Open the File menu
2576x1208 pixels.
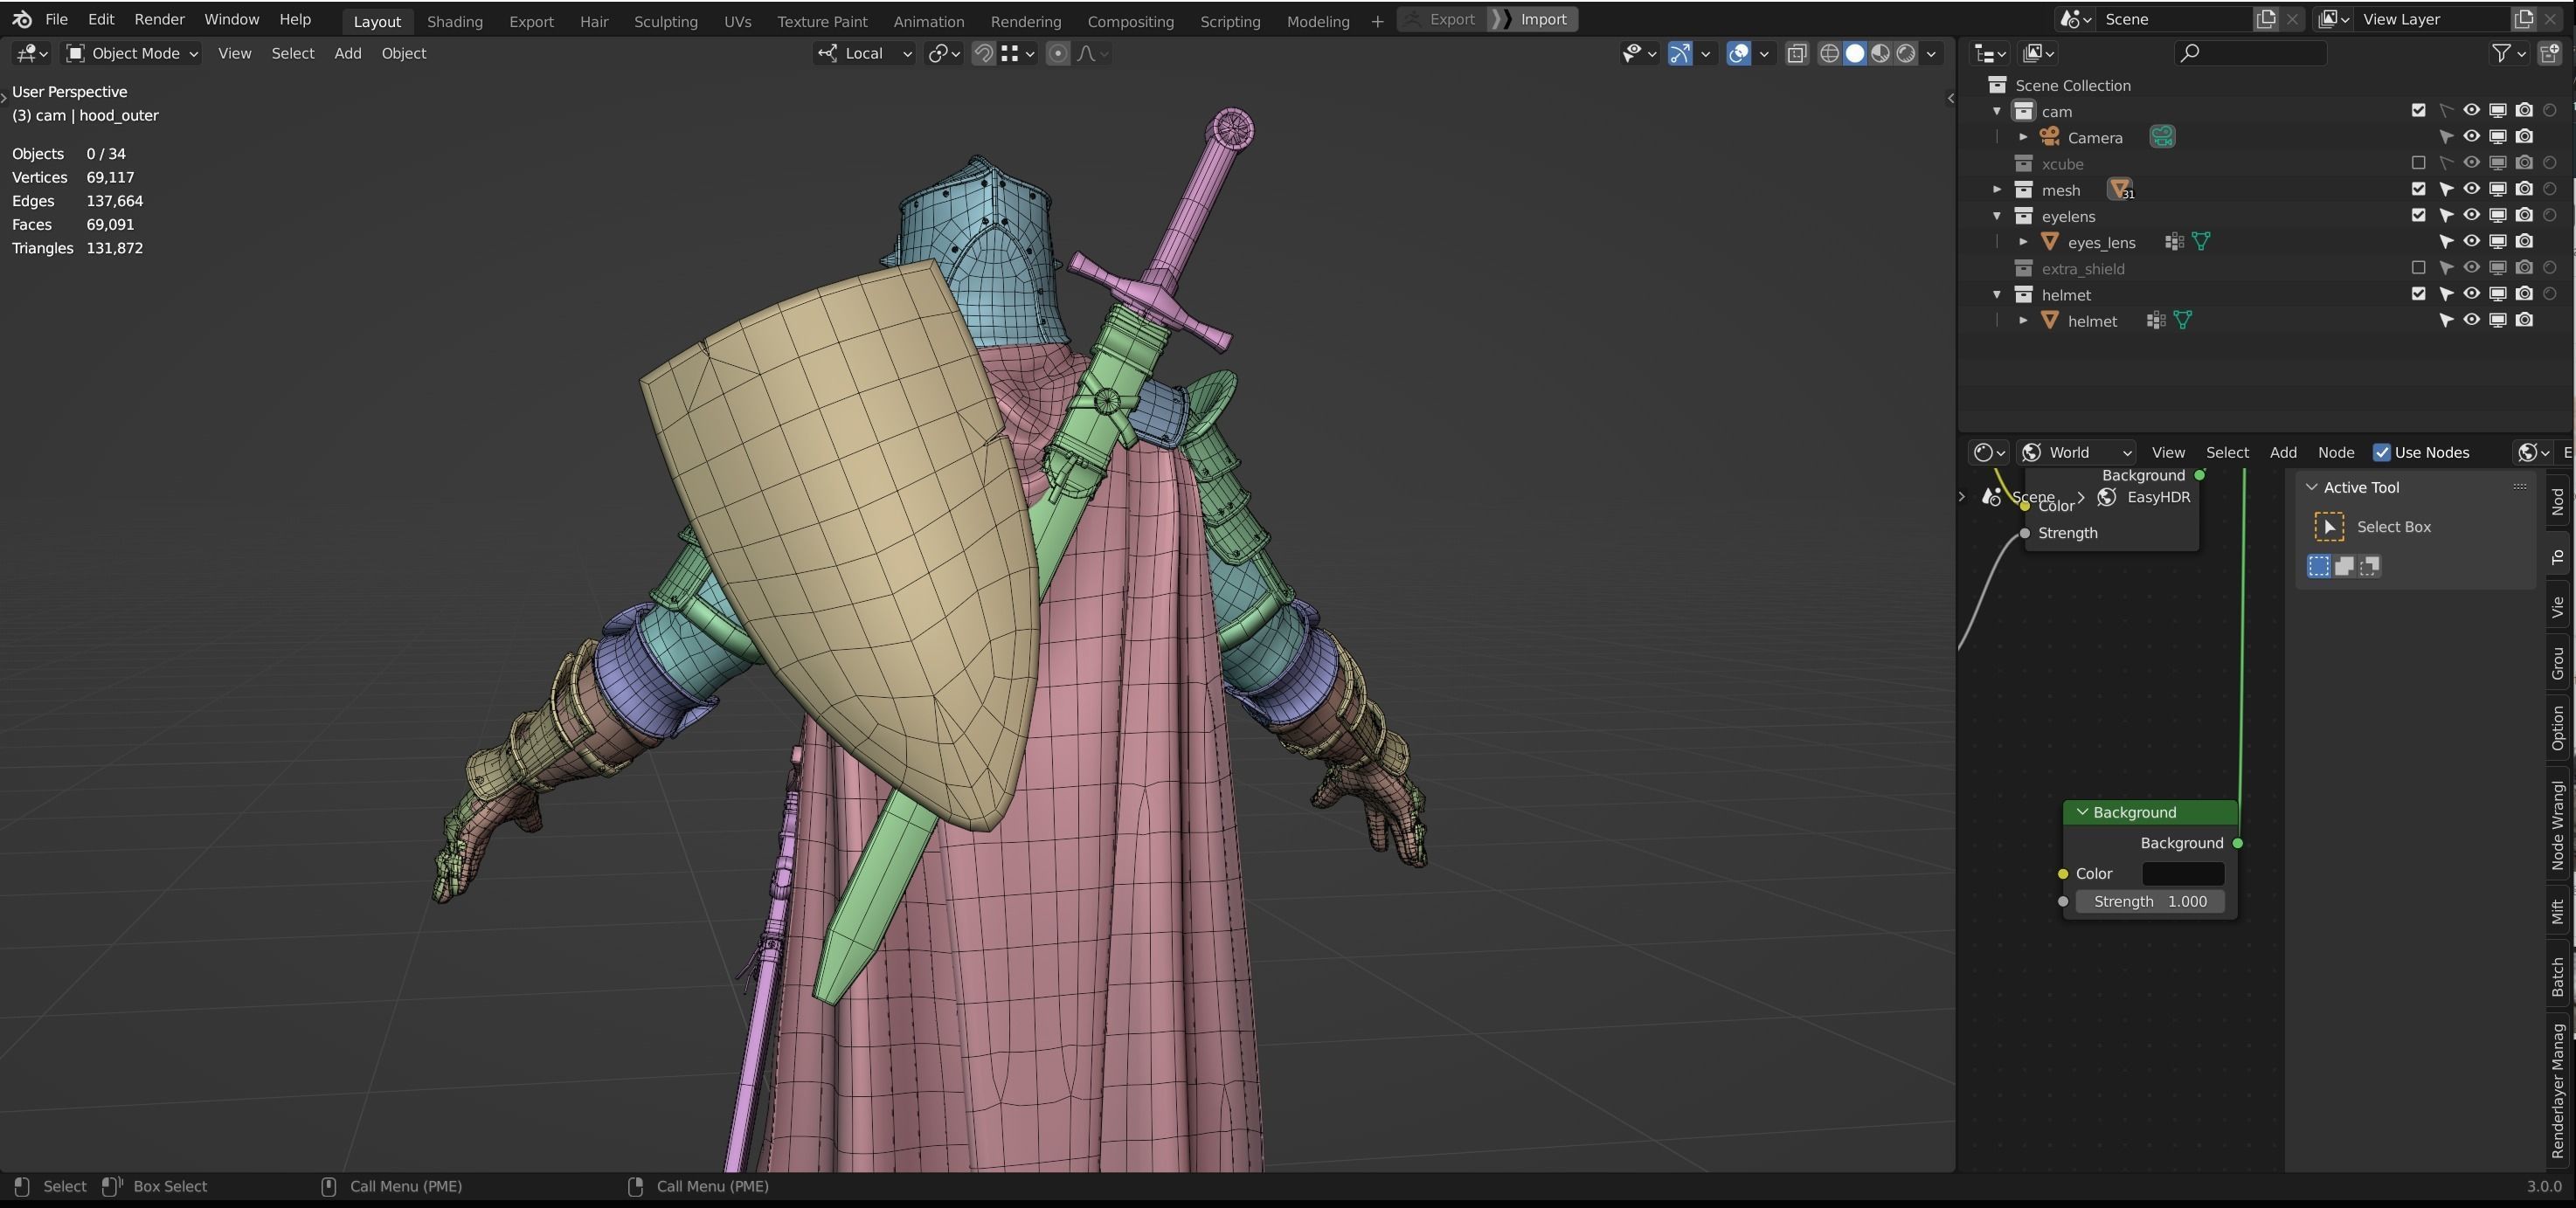(x=56, y=19)
